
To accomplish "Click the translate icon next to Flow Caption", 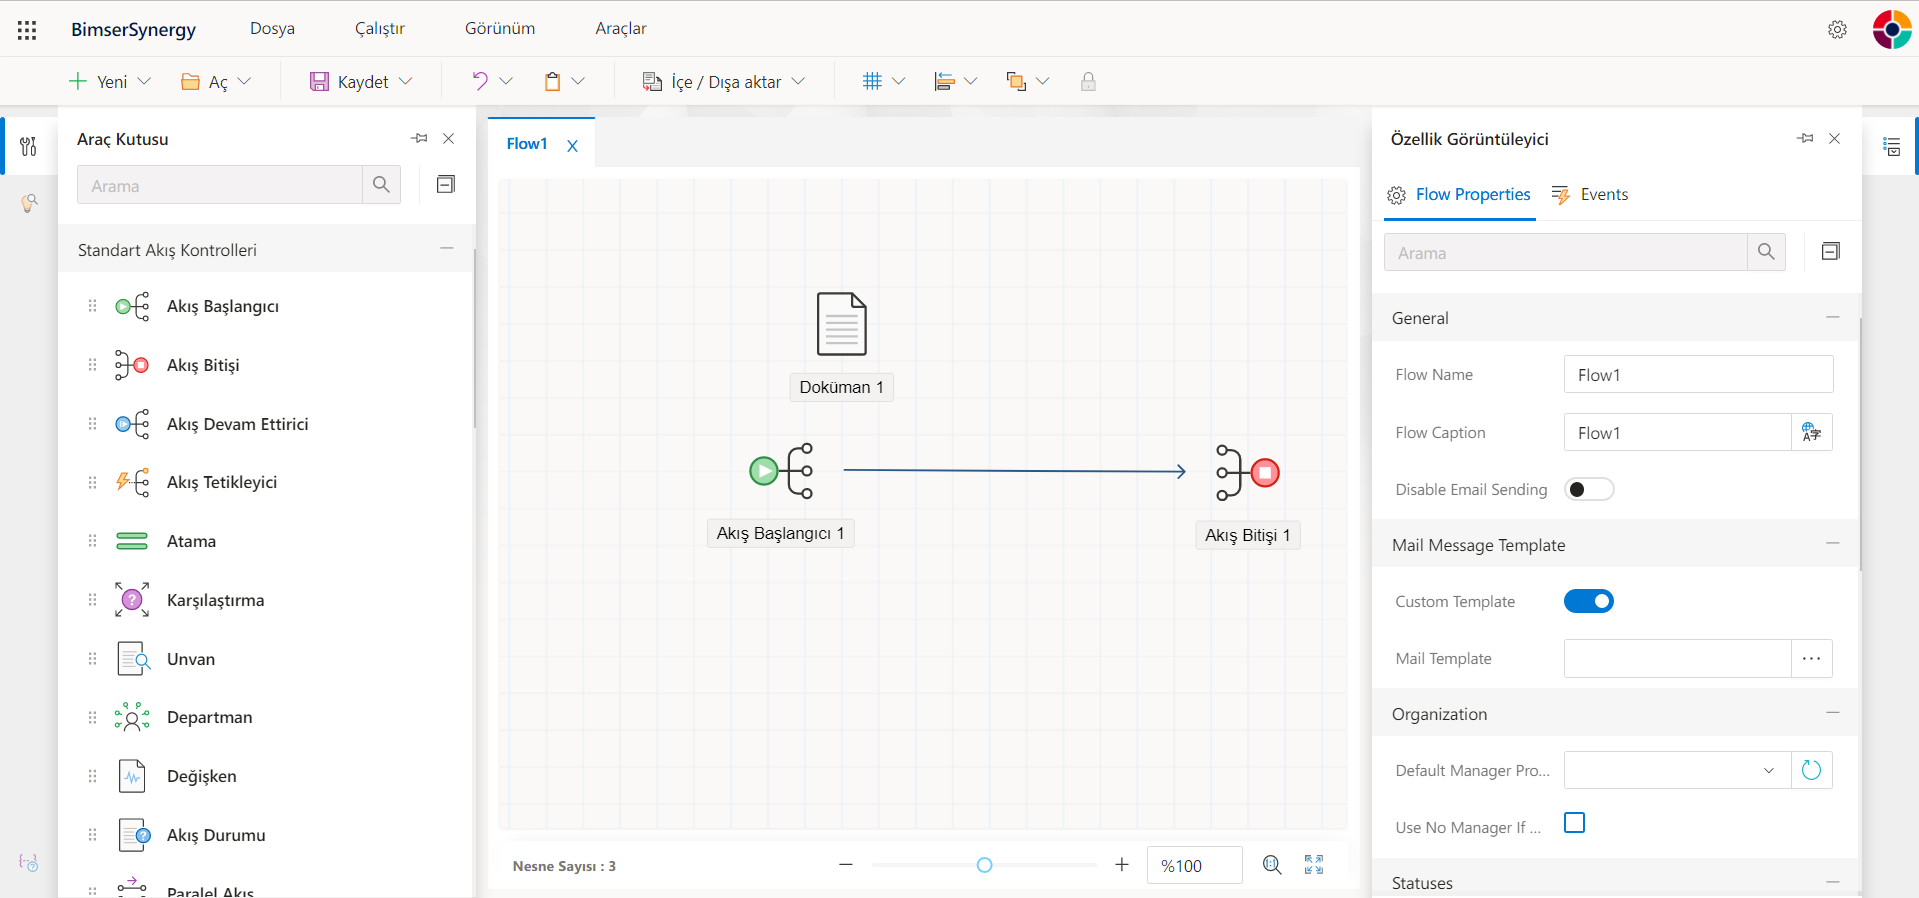I will [1811, 433].
